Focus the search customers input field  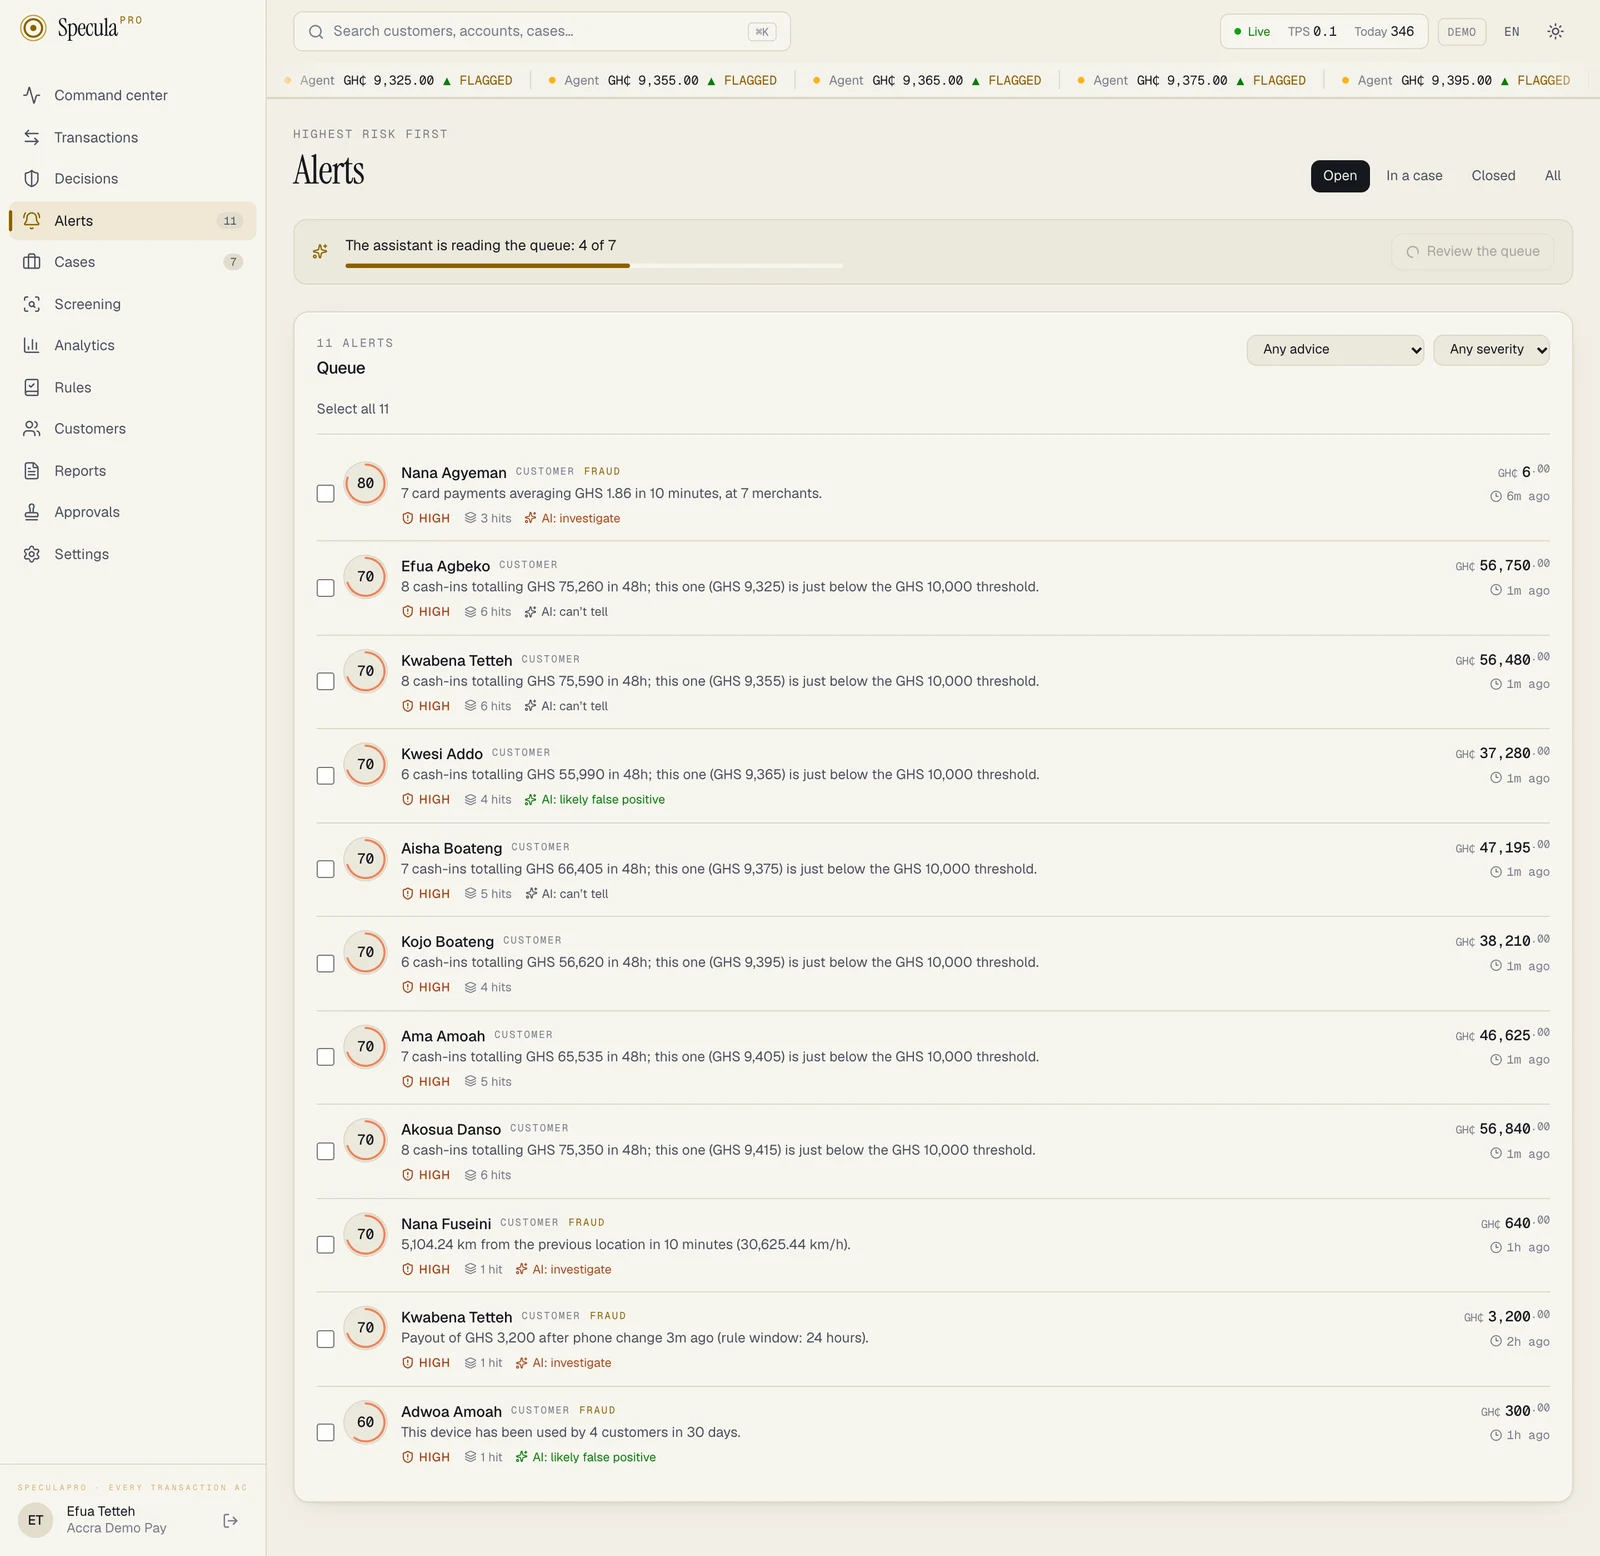point(541,32)
